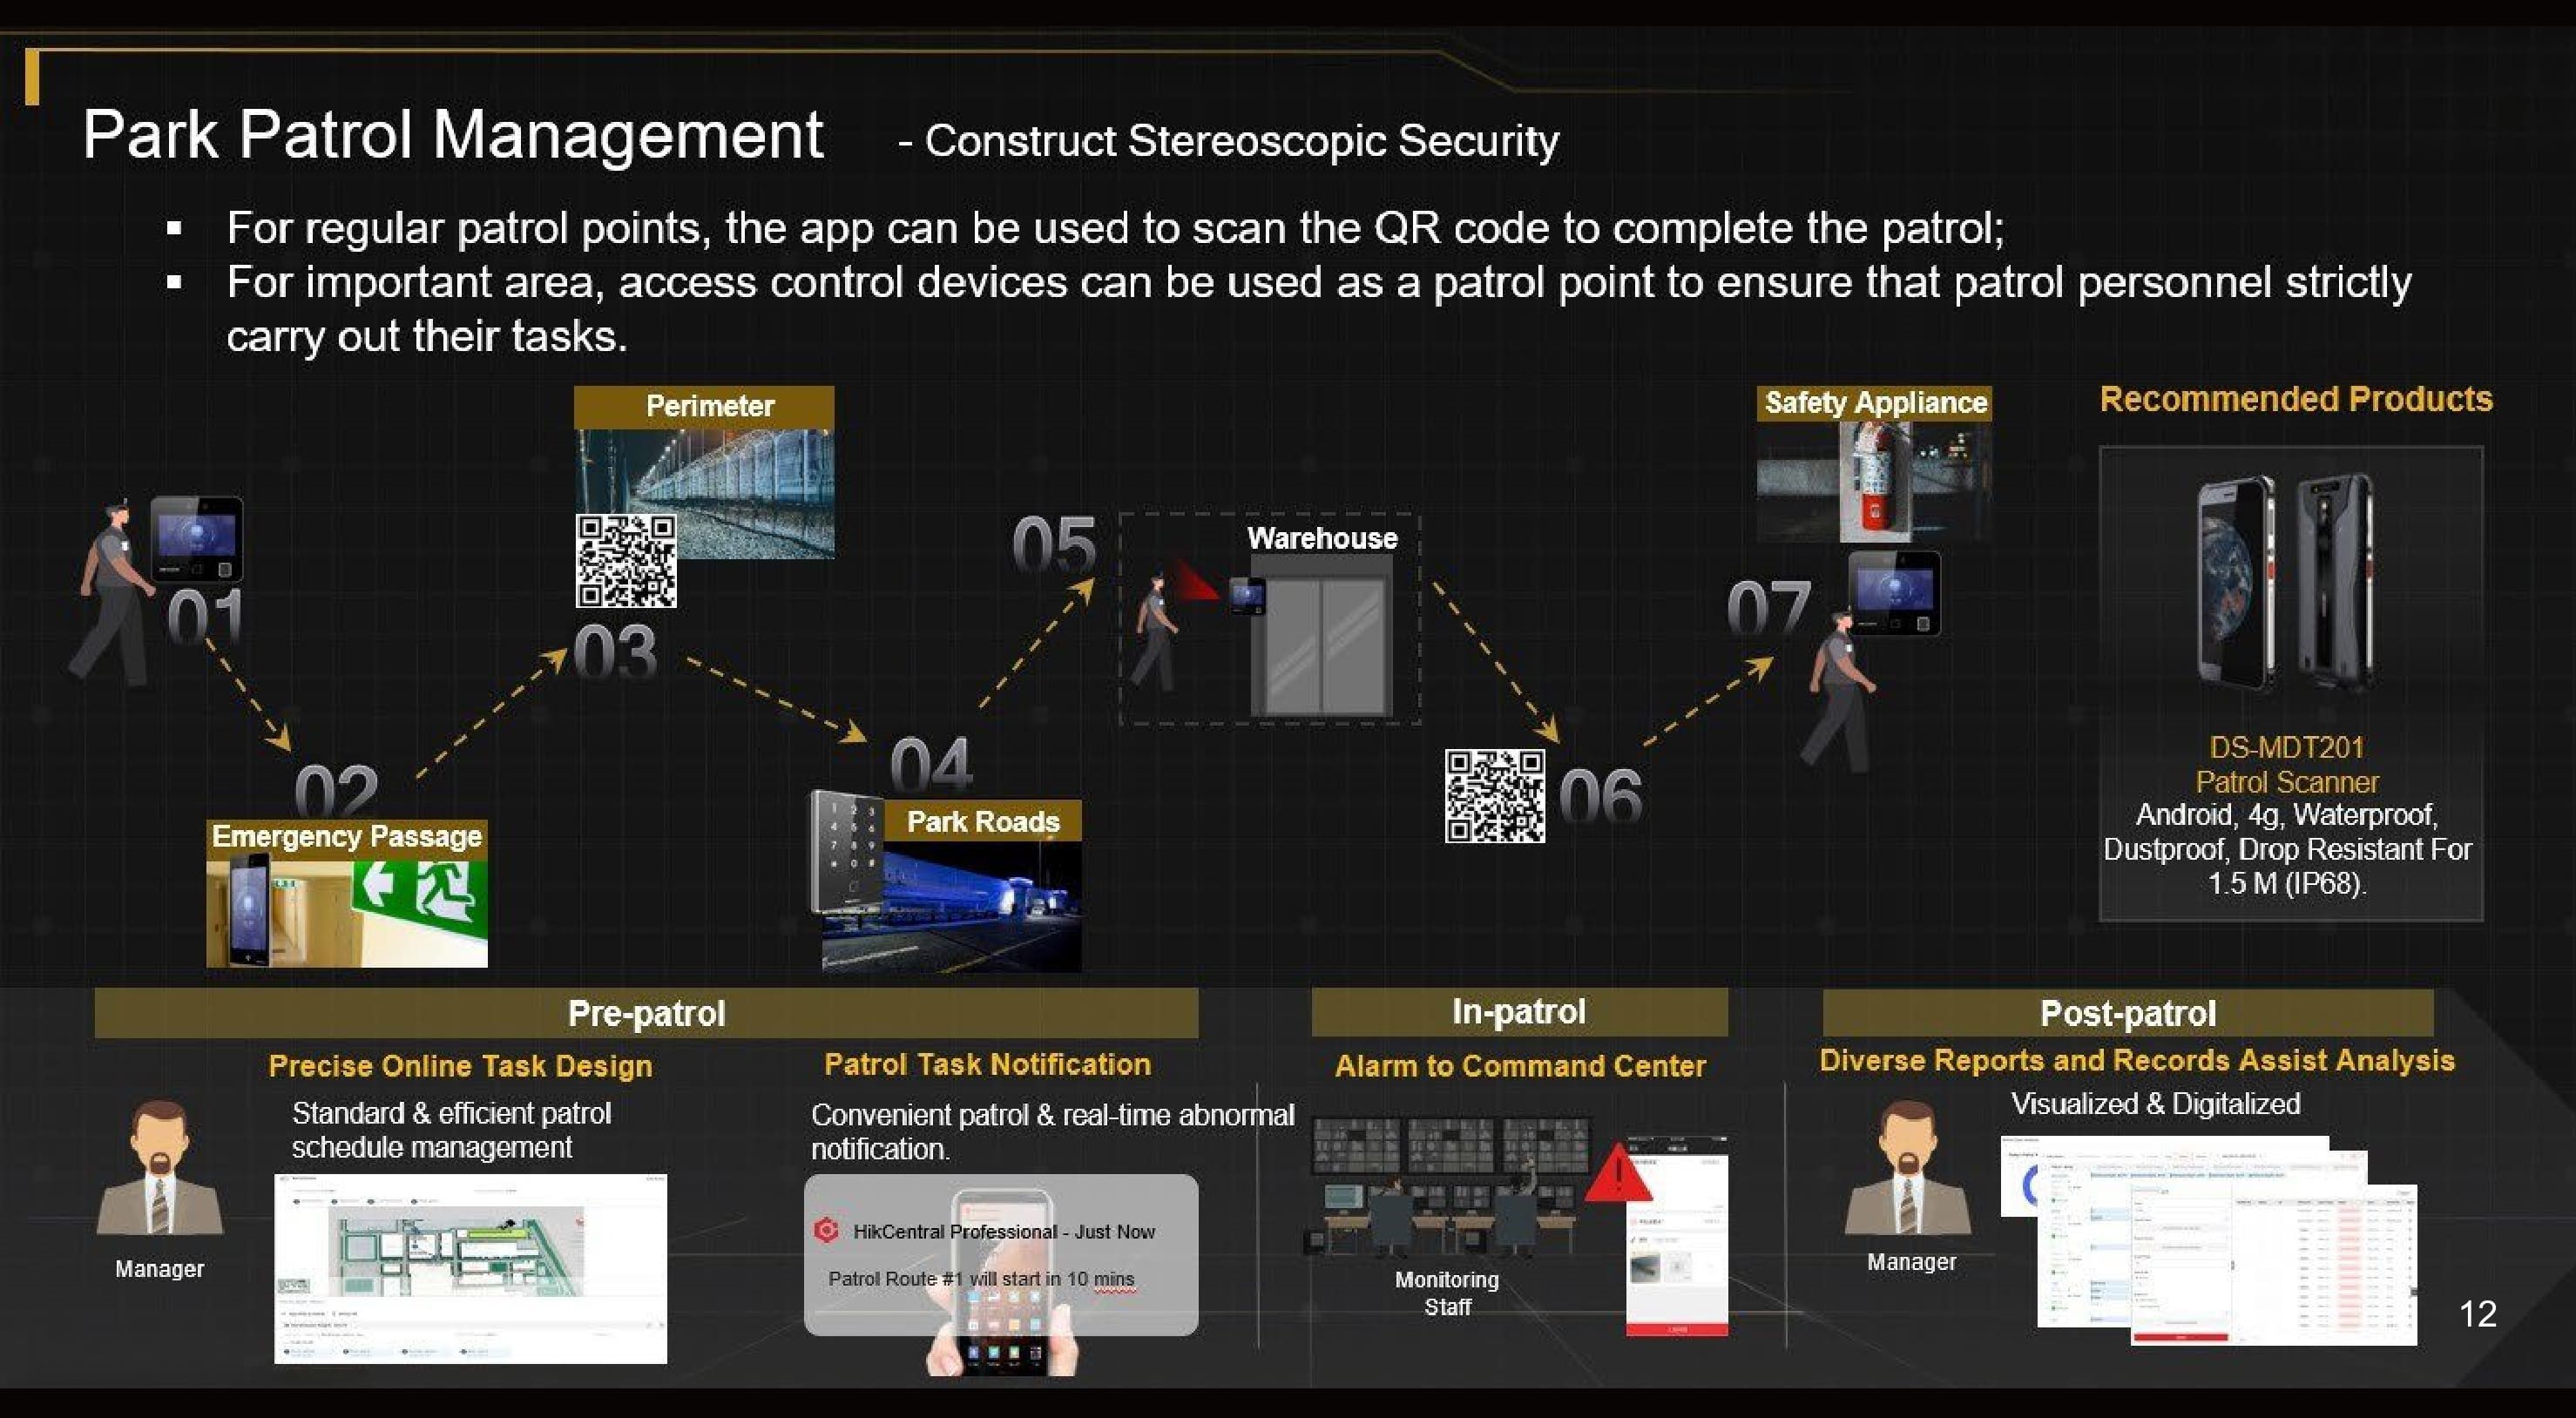2576x1418 pixels.
Task: Click the Emergency Passage exit sign photo
Action: pos(418,896)
